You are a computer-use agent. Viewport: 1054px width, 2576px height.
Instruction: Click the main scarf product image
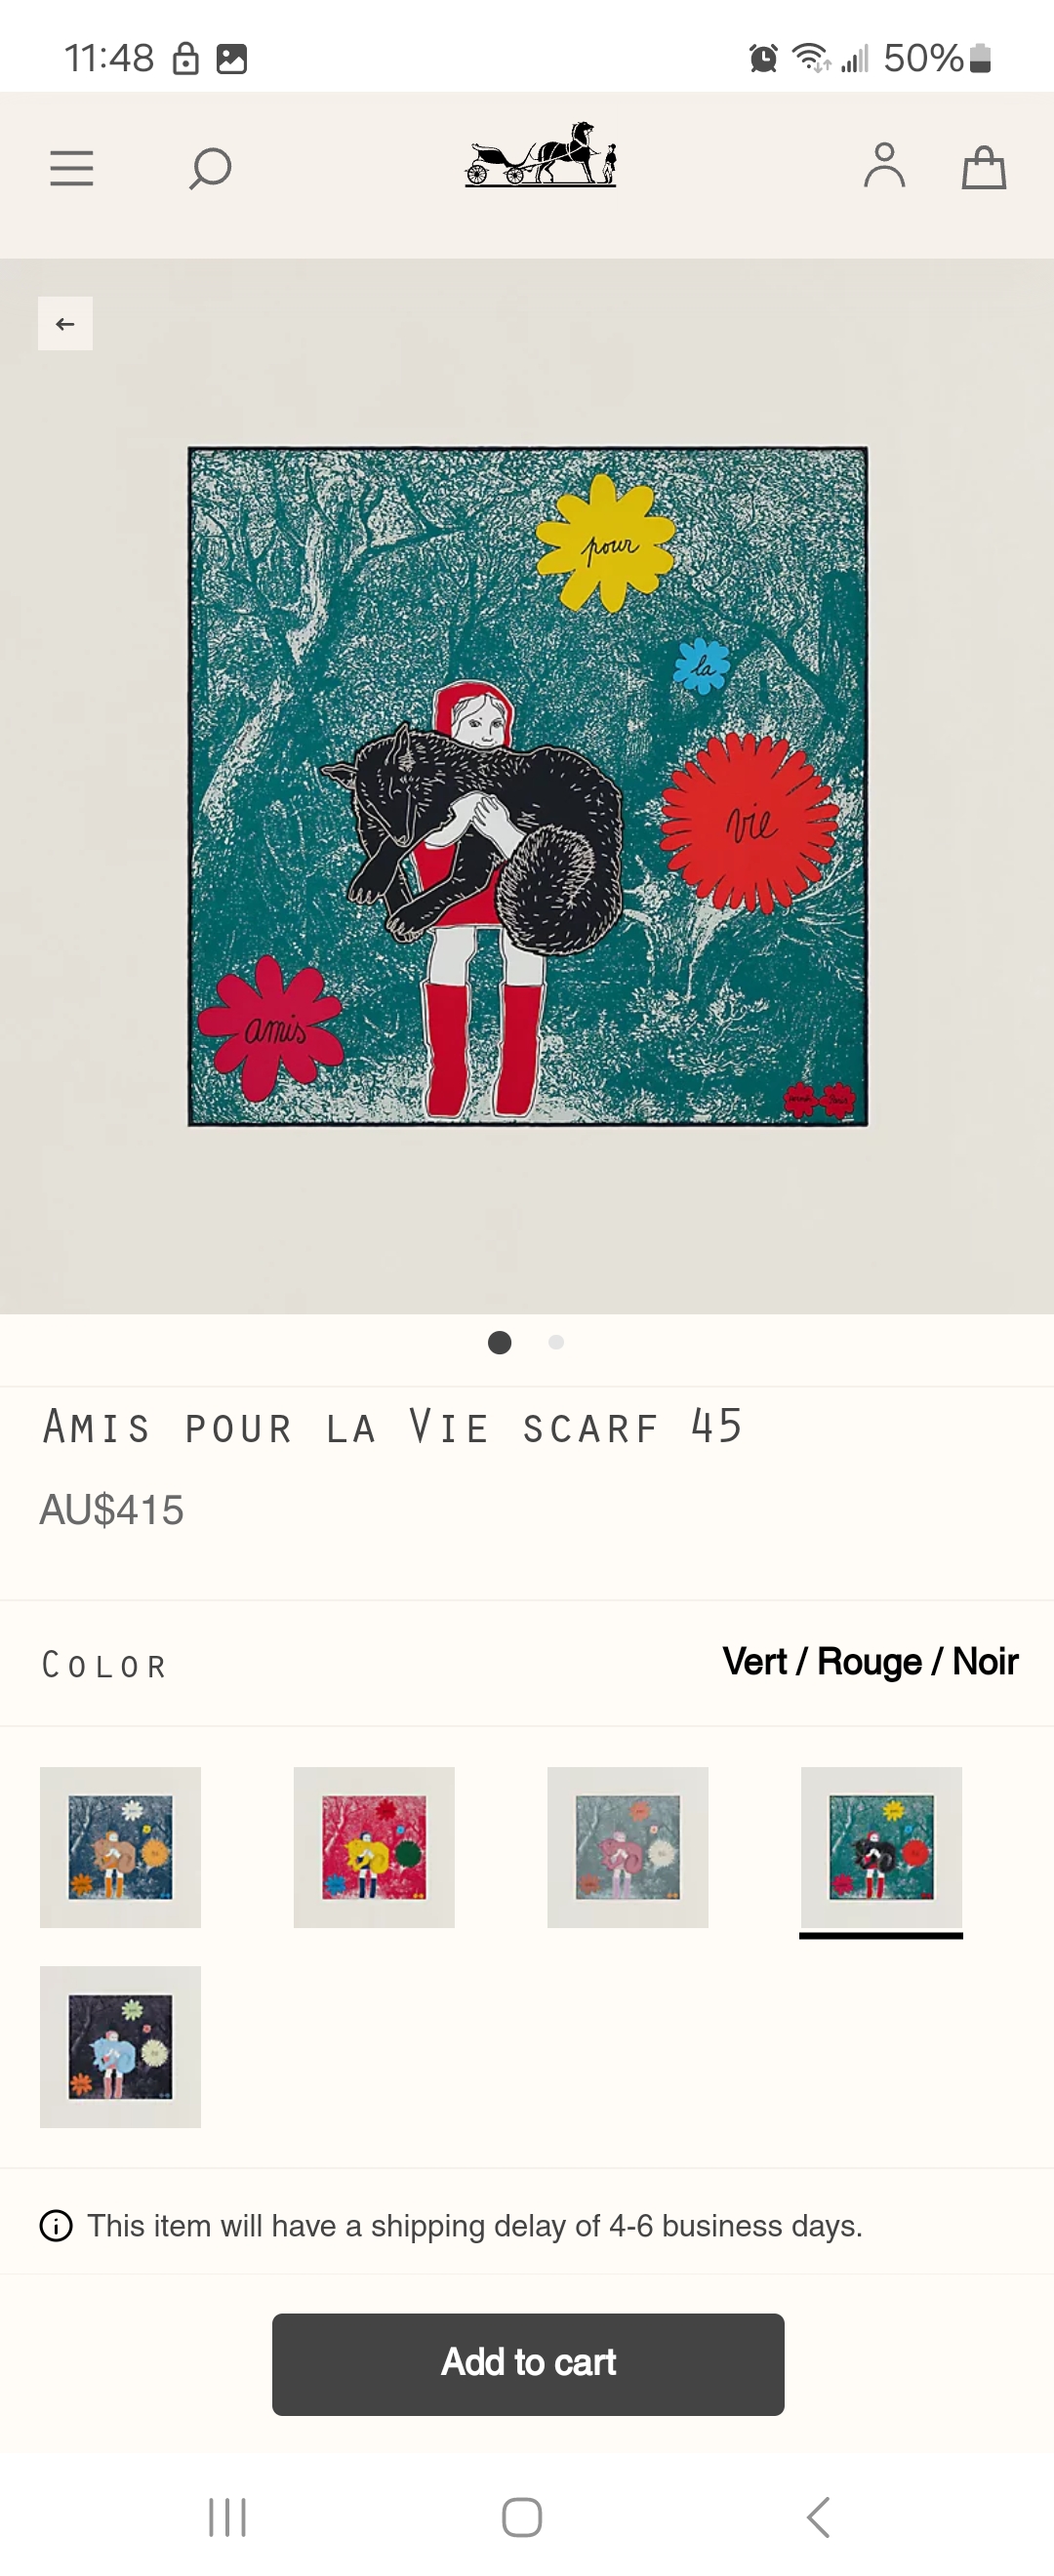[x=528, y=786]
